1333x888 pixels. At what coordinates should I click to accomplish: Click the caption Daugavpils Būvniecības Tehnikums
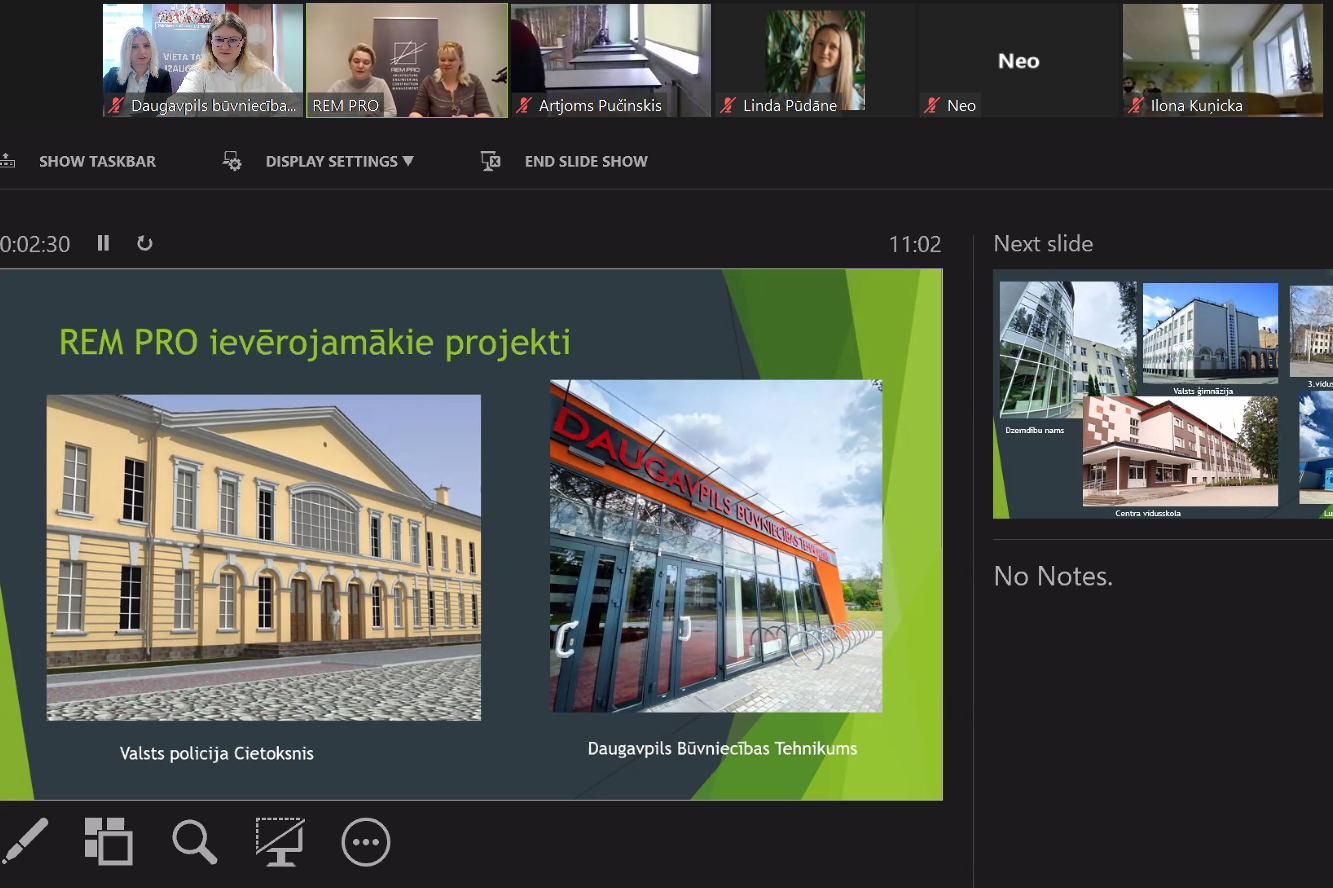pos(722,748)
